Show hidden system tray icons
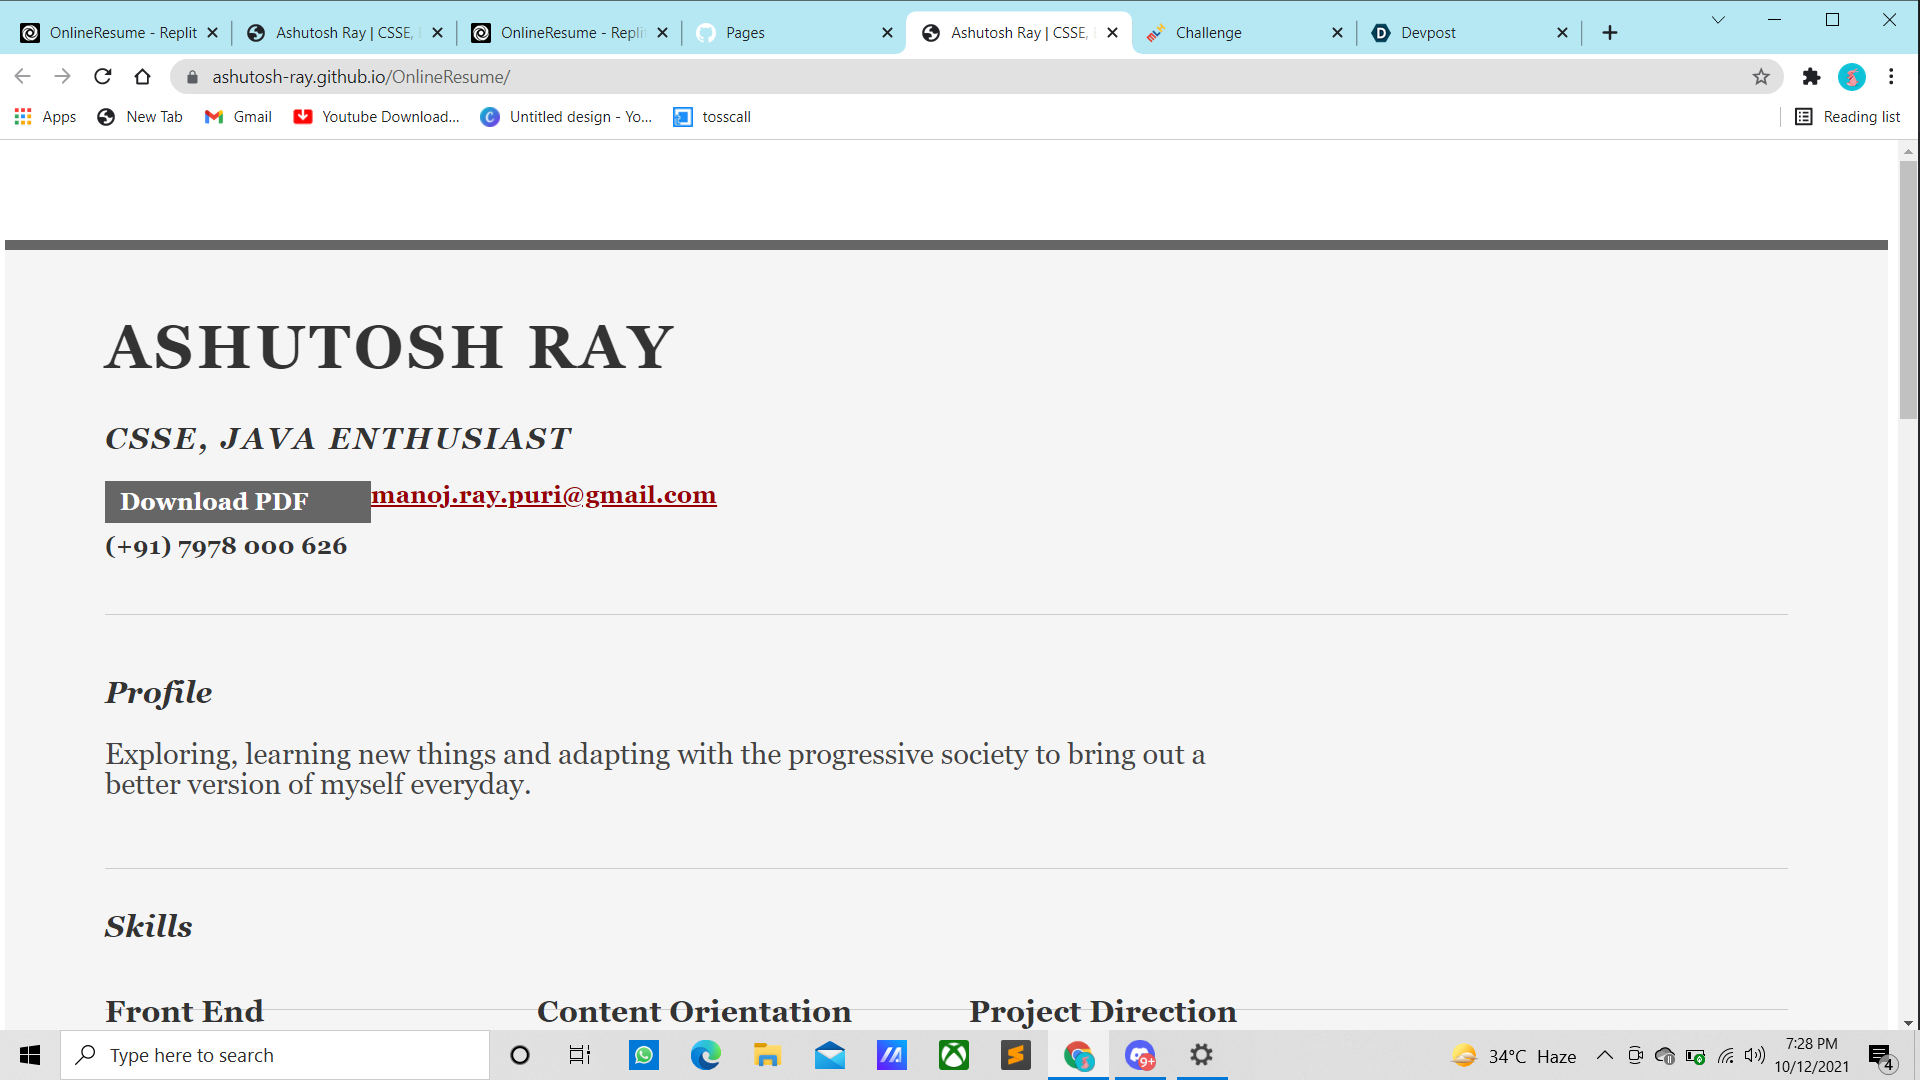Screen dimensions: 1920x1080 [x=1604, y=1055]
